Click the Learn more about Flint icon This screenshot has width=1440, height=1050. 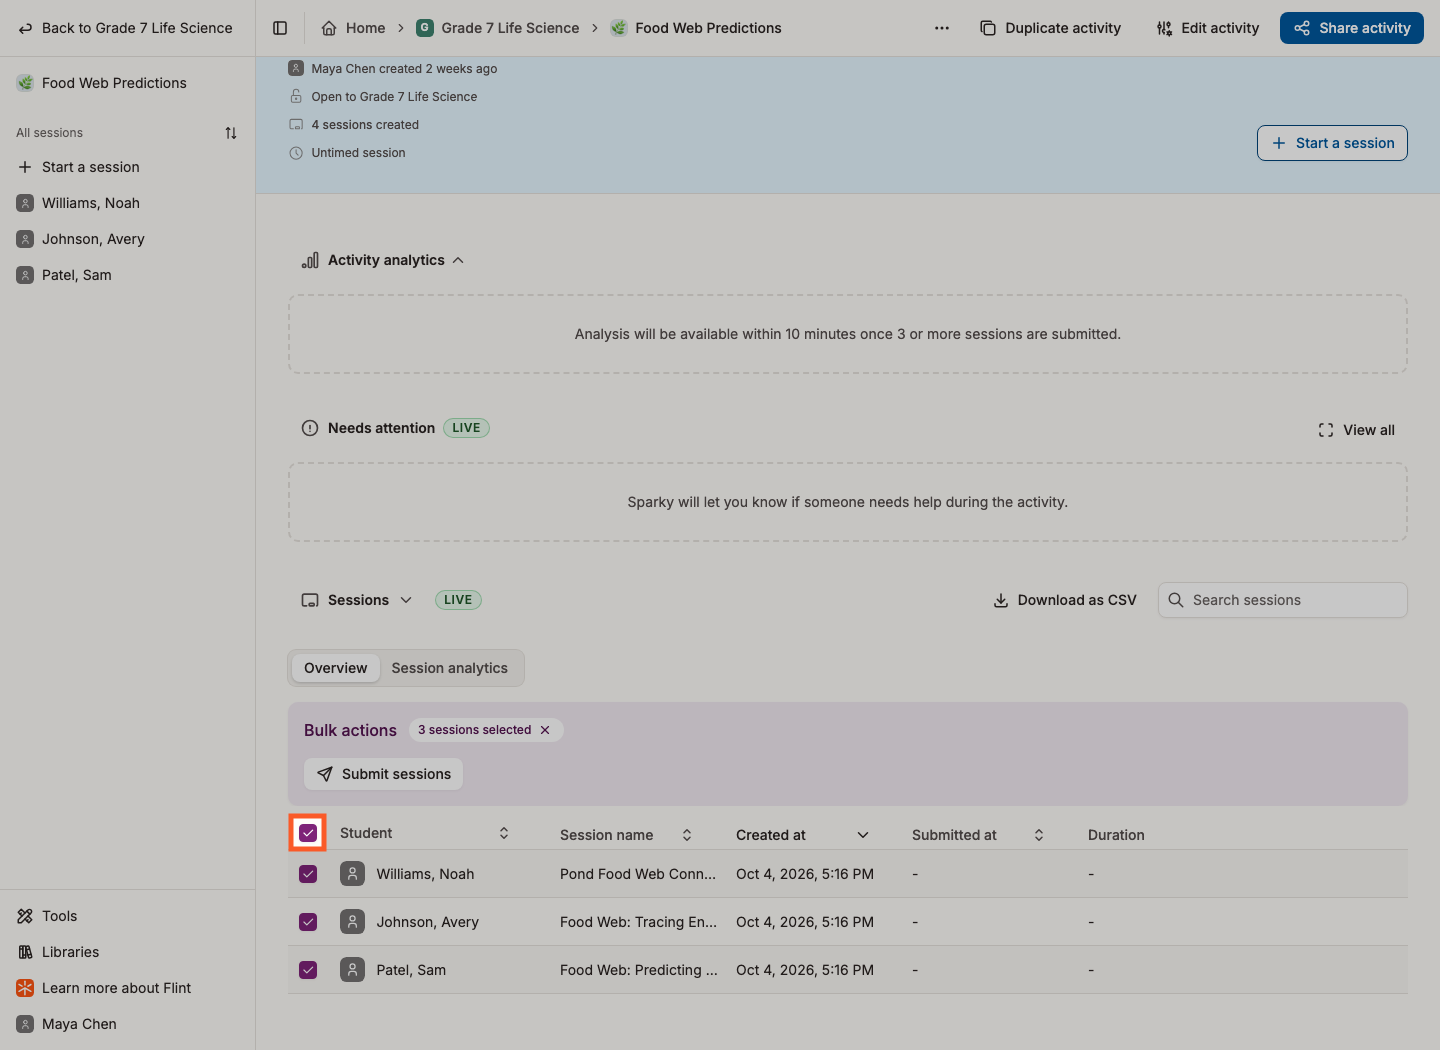[x=25, y=988]
